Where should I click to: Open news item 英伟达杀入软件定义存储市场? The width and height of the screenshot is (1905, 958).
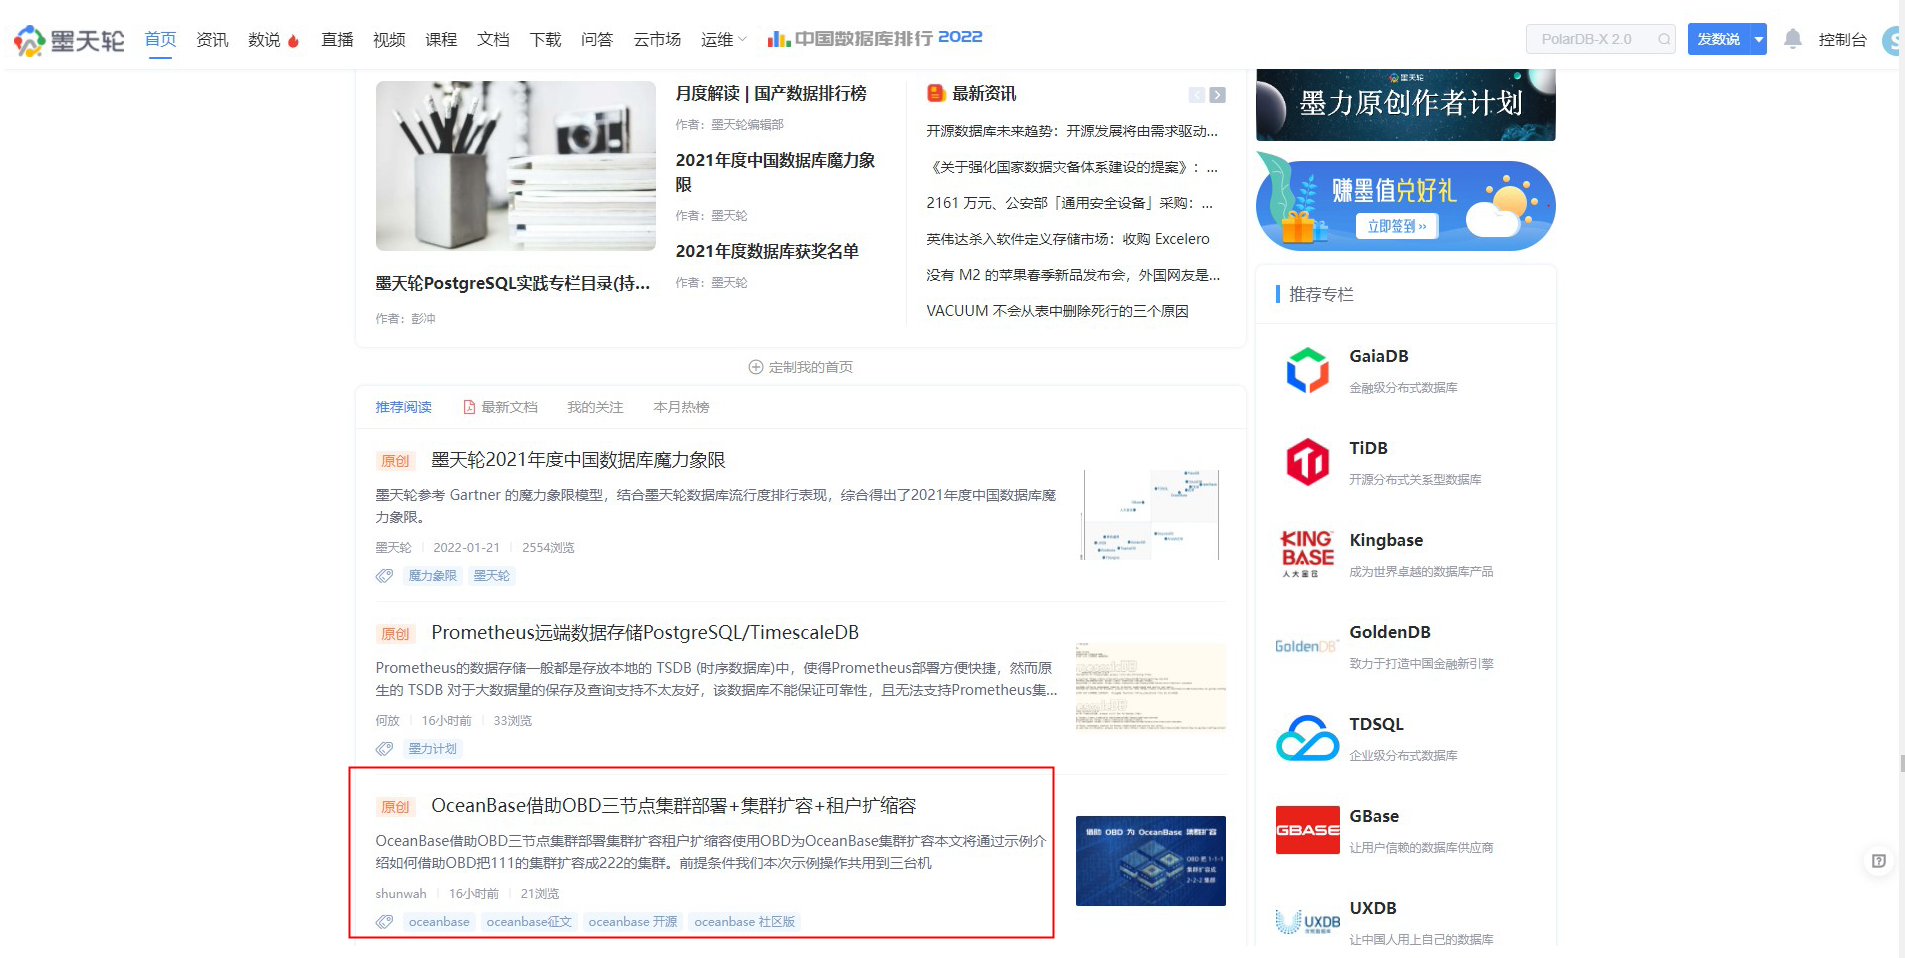tap(1068, 239)
